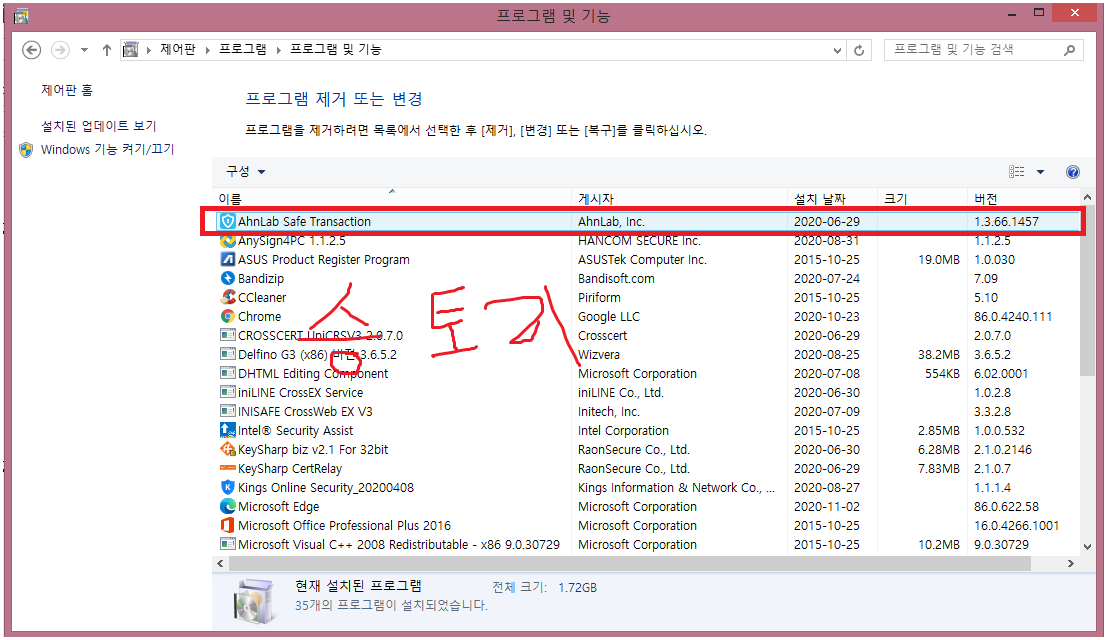Click the 프로그램 breadcrumb
This screenshot has height=640, width=1106.
tap(243, 49)
